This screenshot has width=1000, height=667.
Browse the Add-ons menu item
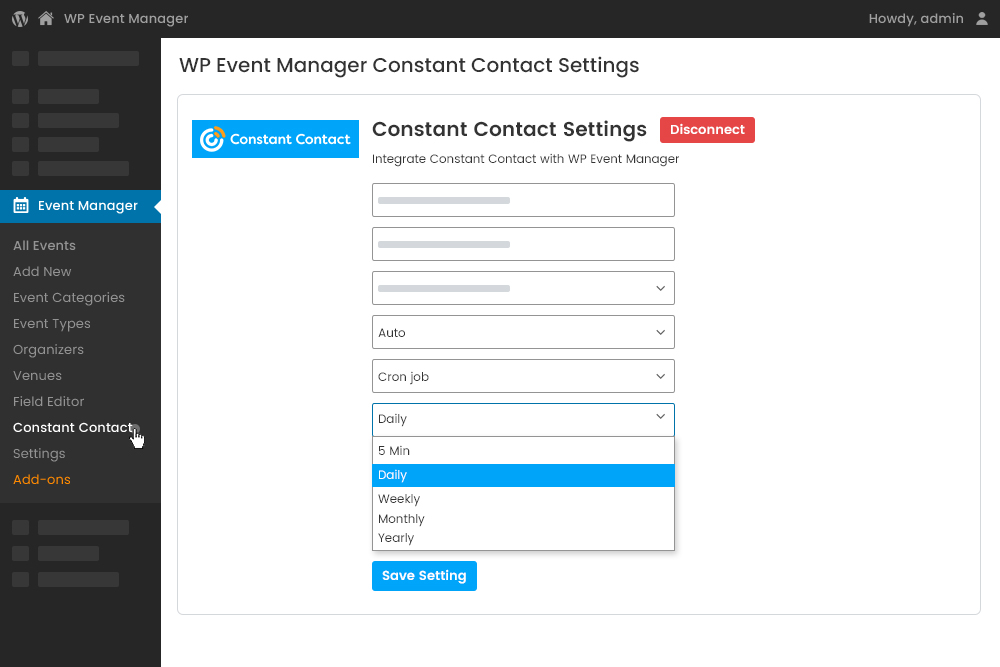coord(41,479)
